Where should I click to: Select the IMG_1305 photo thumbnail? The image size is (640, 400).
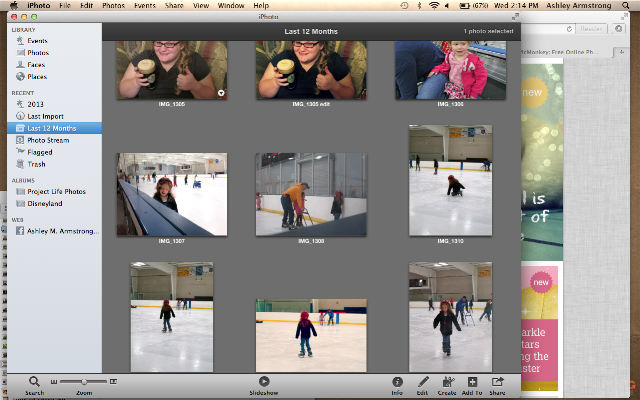(172, 70)
